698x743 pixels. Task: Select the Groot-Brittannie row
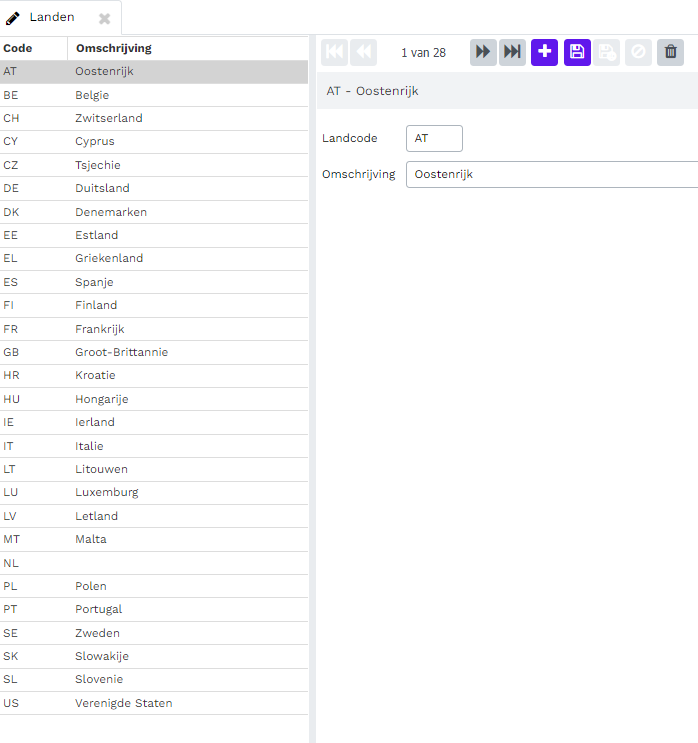coord(154,353)
